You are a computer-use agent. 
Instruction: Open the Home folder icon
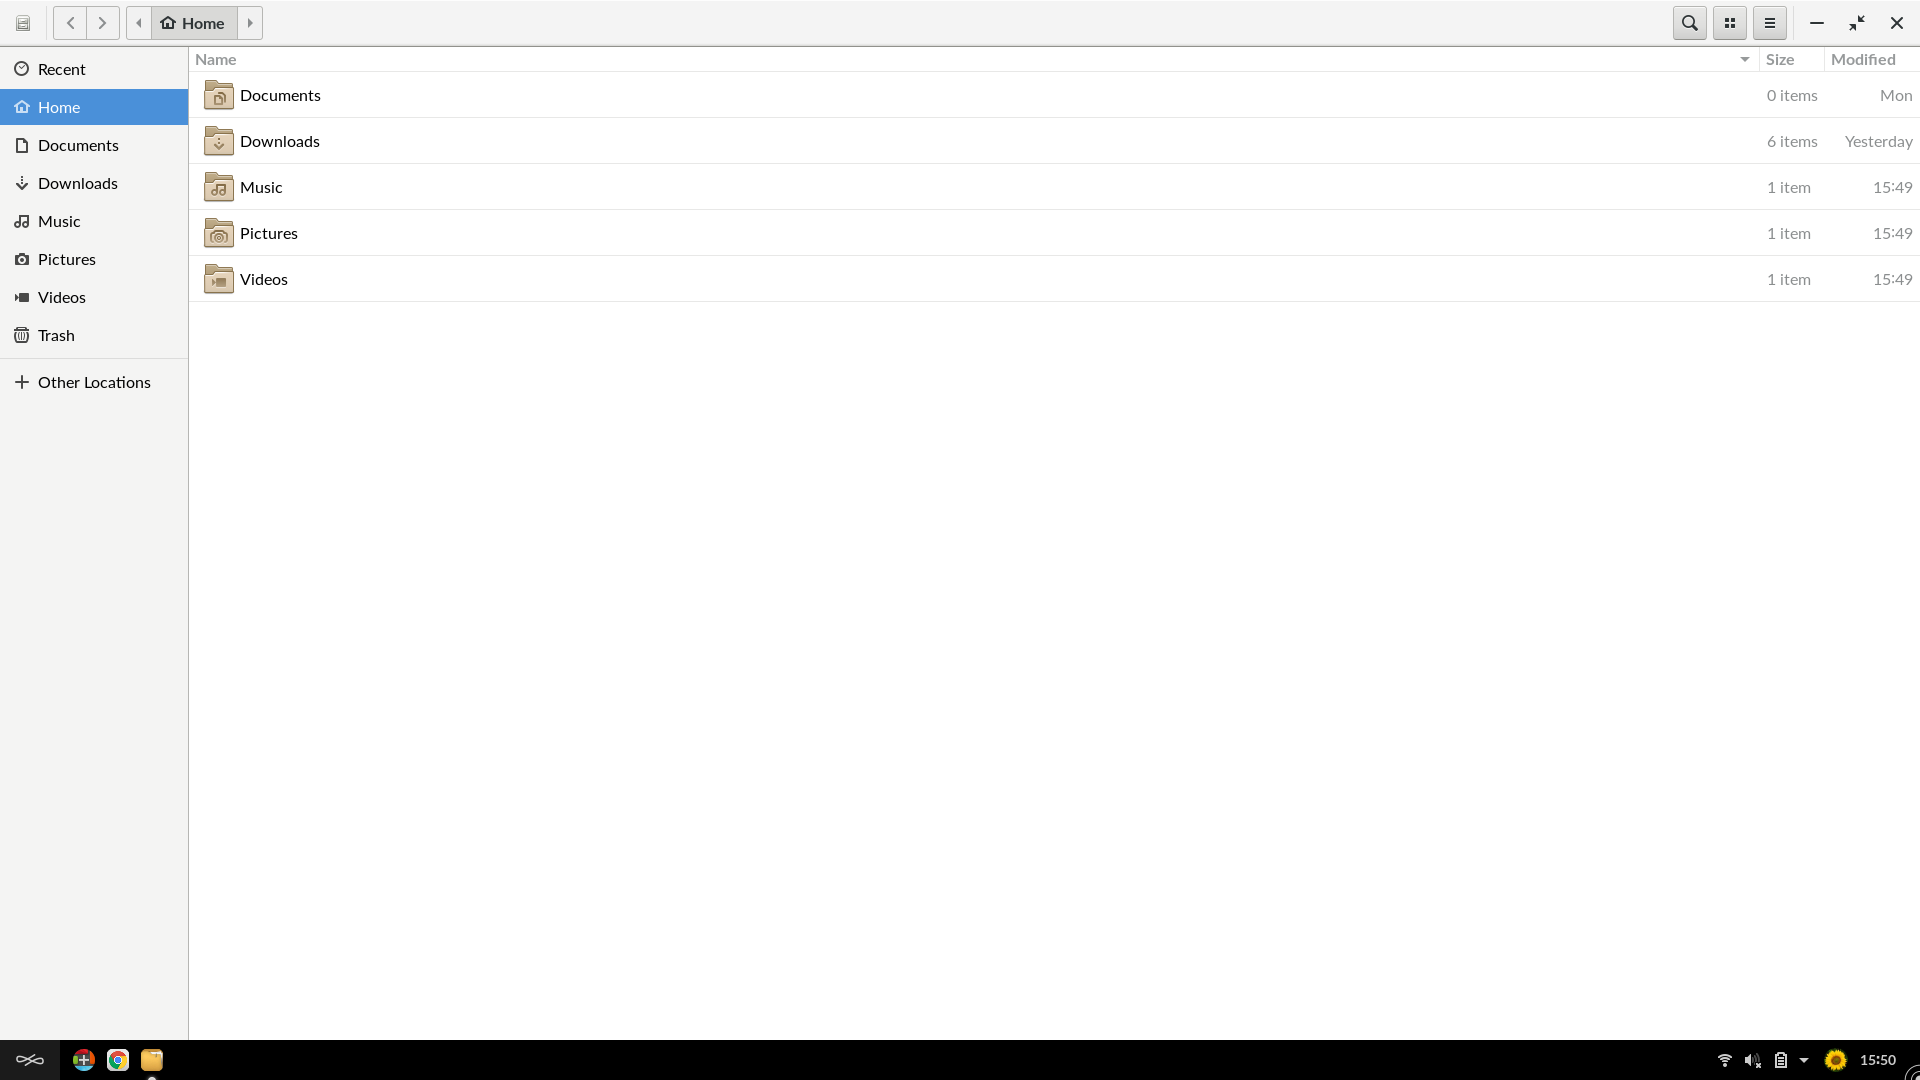tap(166, 22)
